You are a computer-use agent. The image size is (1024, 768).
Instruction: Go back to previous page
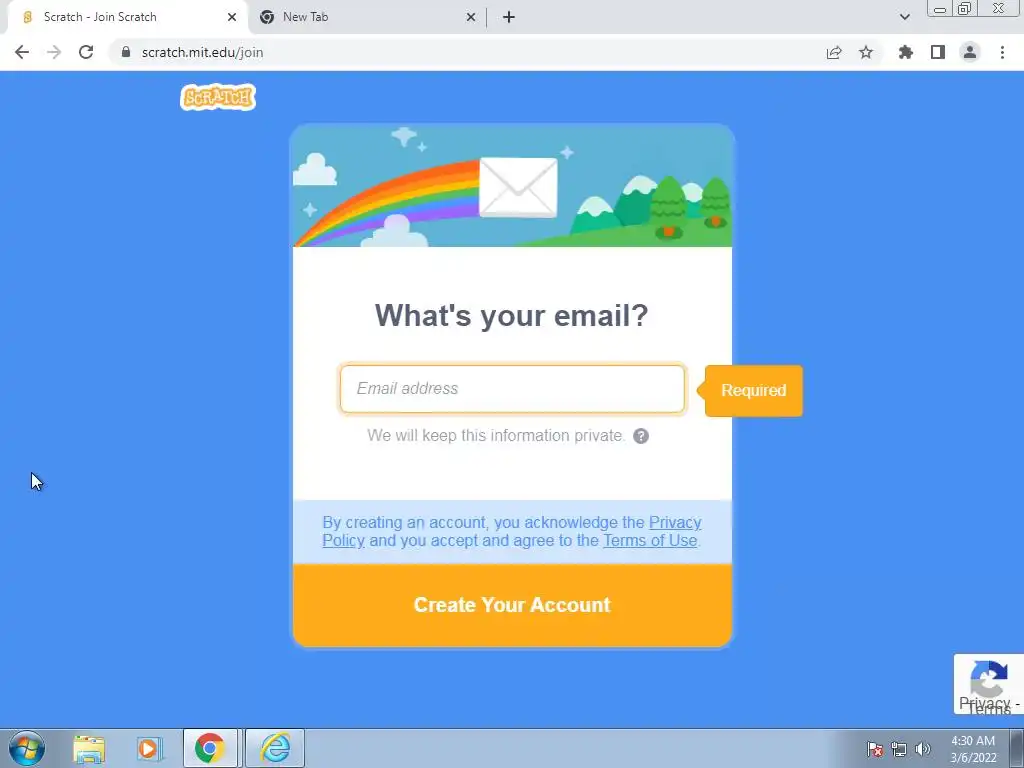[22, 52]
